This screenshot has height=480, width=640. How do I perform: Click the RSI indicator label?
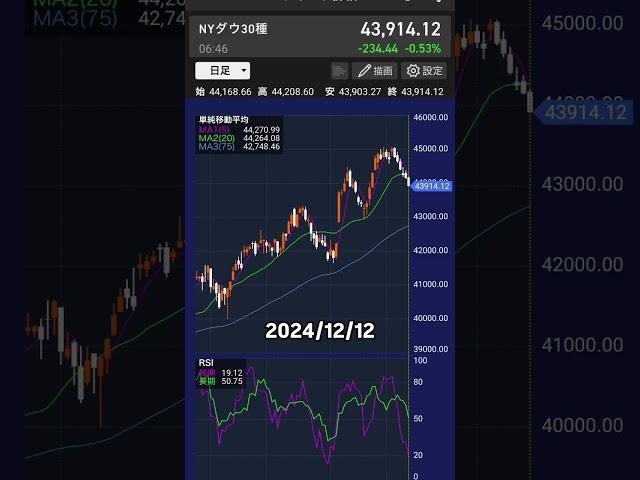[x=206, y=362]
